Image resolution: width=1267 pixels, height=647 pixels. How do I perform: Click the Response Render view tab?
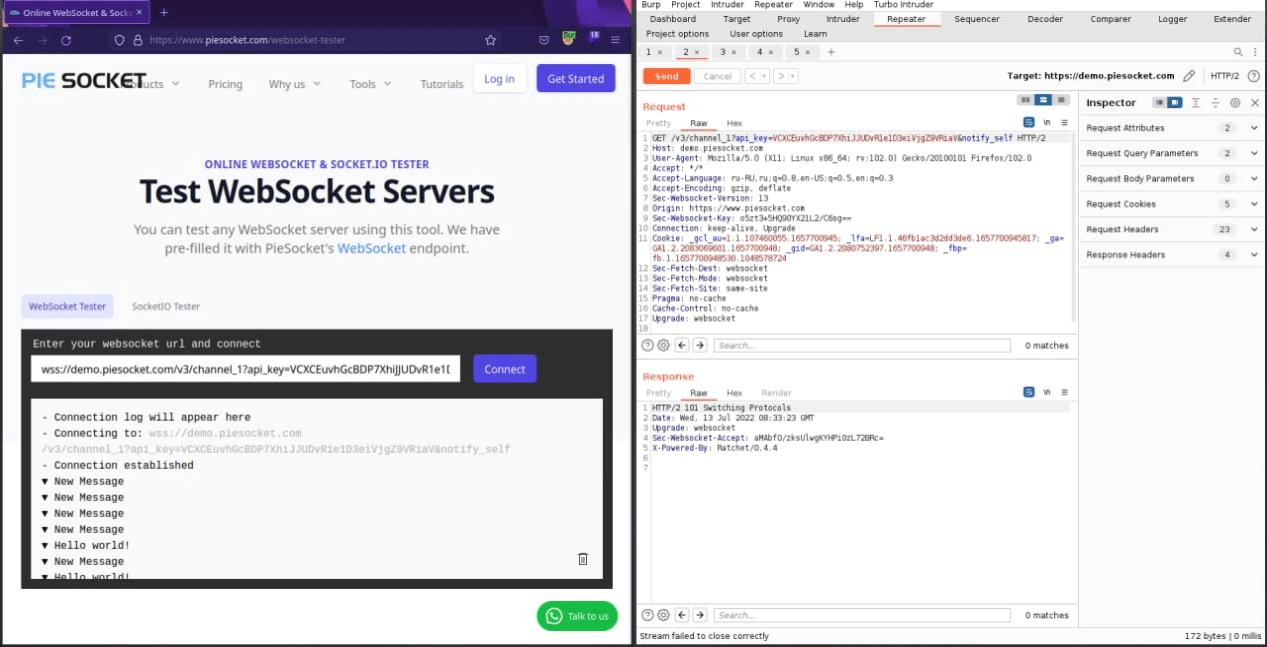pyautogui.click(x=776, y=393)
